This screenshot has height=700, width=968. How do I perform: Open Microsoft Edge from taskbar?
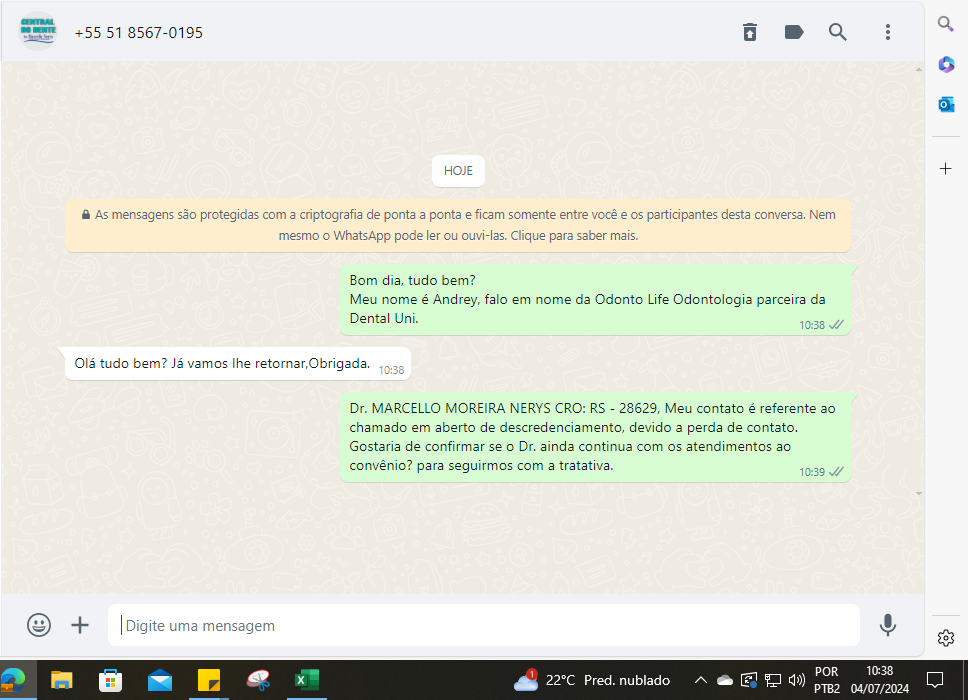click(x=14, y=680)
